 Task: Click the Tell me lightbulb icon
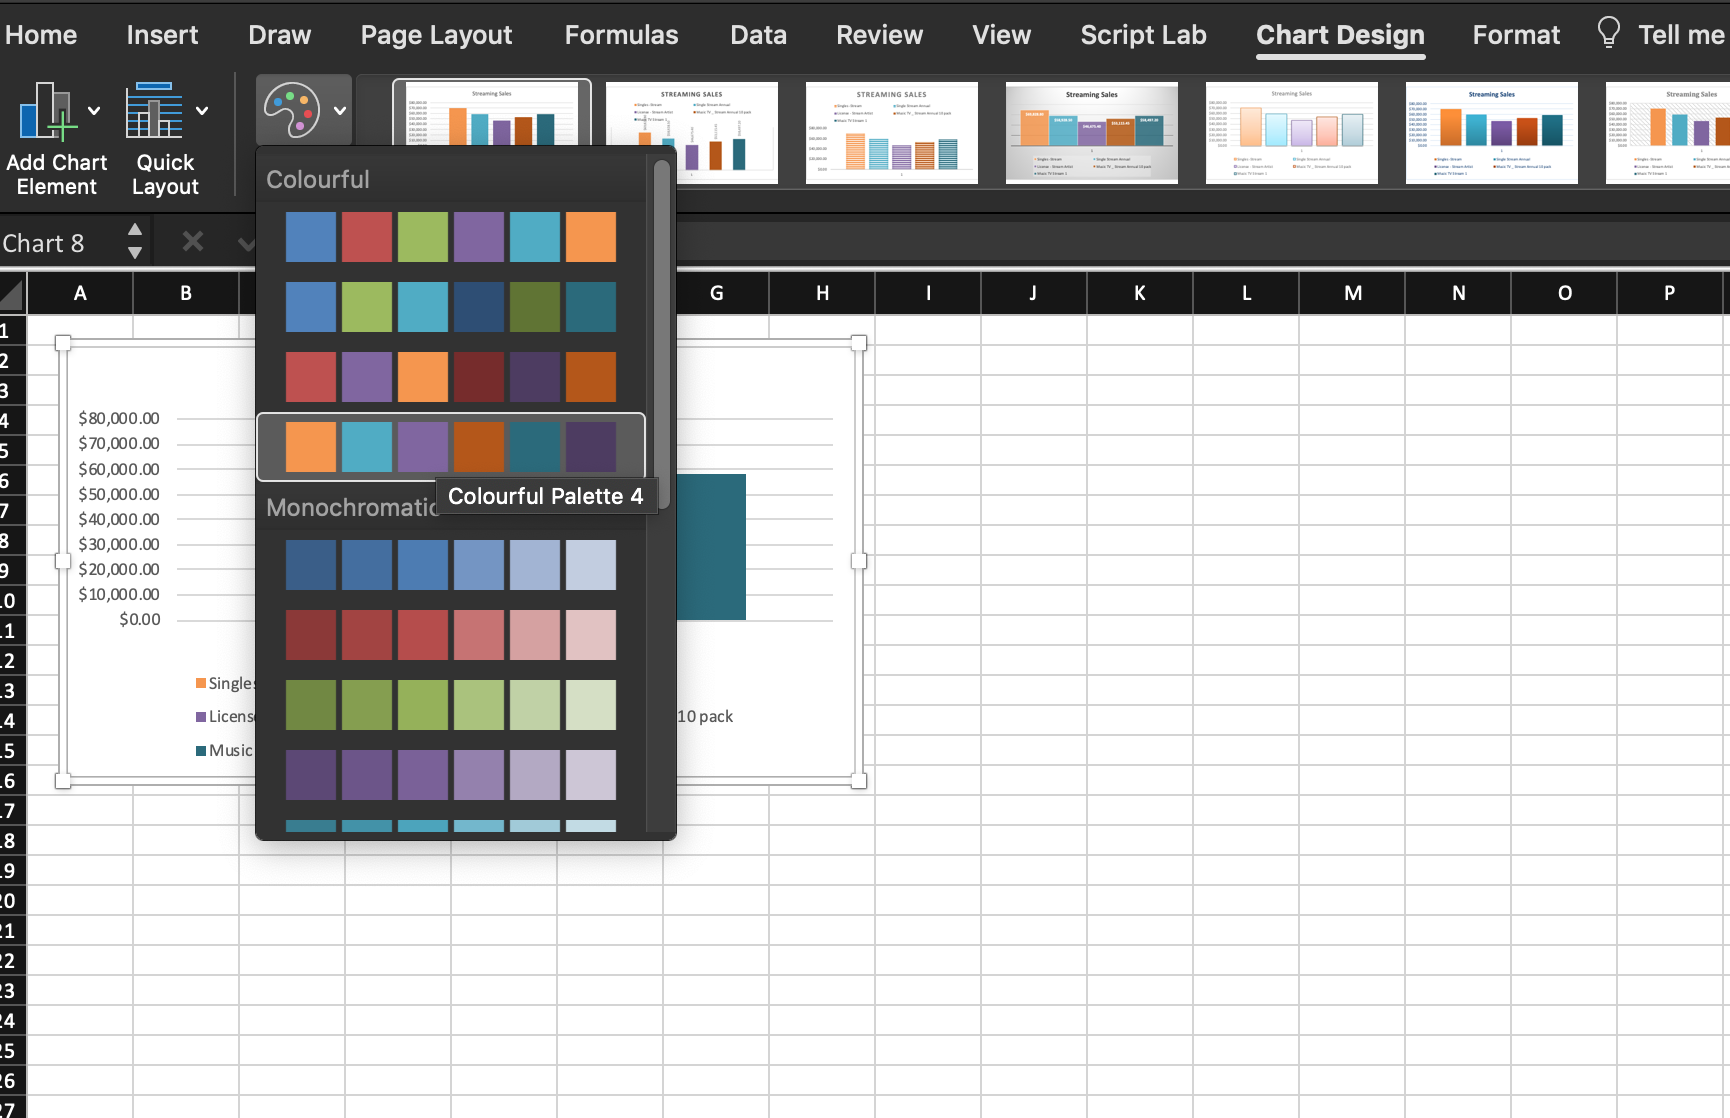pyautogui.click(x=1608, y=34)
